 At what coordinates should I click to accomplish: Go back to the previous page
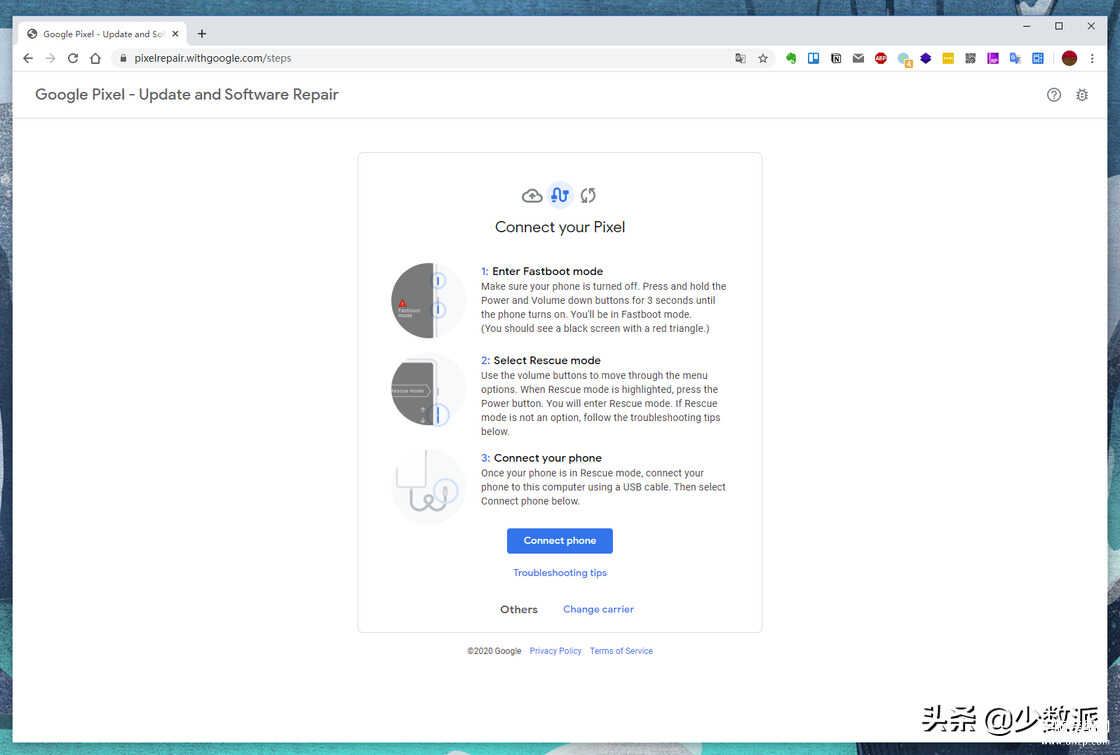click(28, 59)
